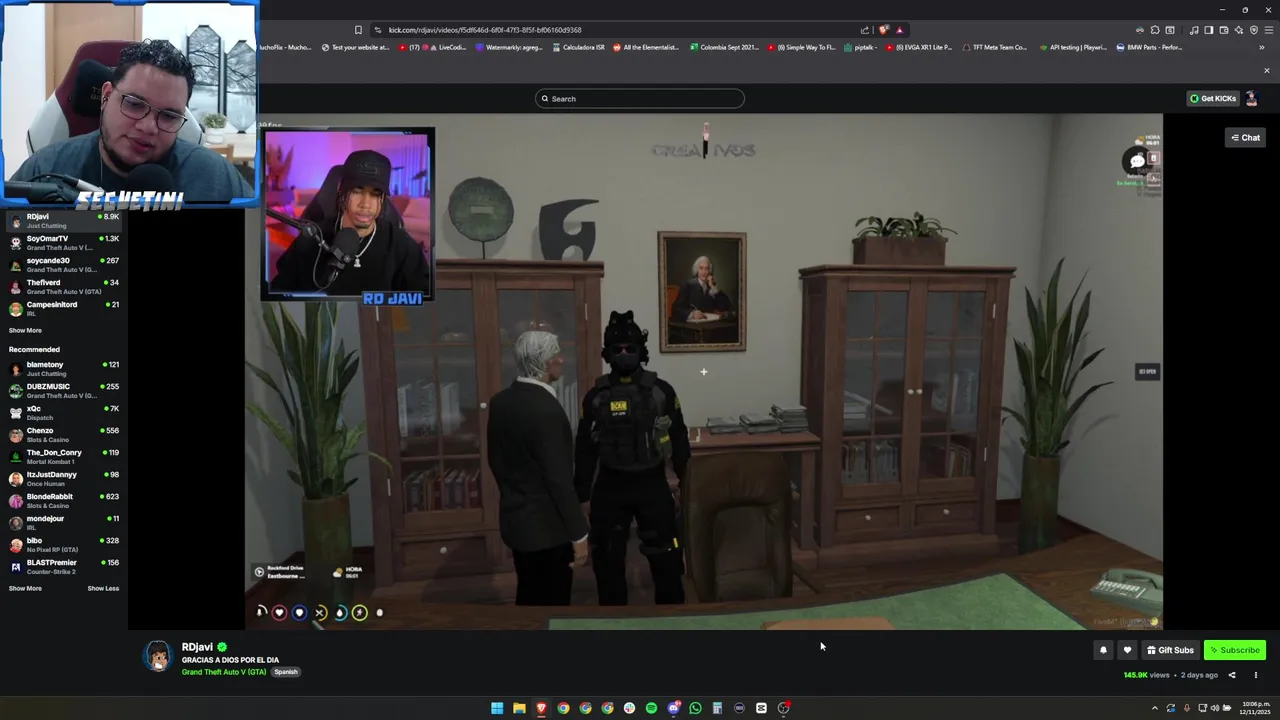
Task: Open Get KICKs purchase button
Action: [x=1213, y=98]
